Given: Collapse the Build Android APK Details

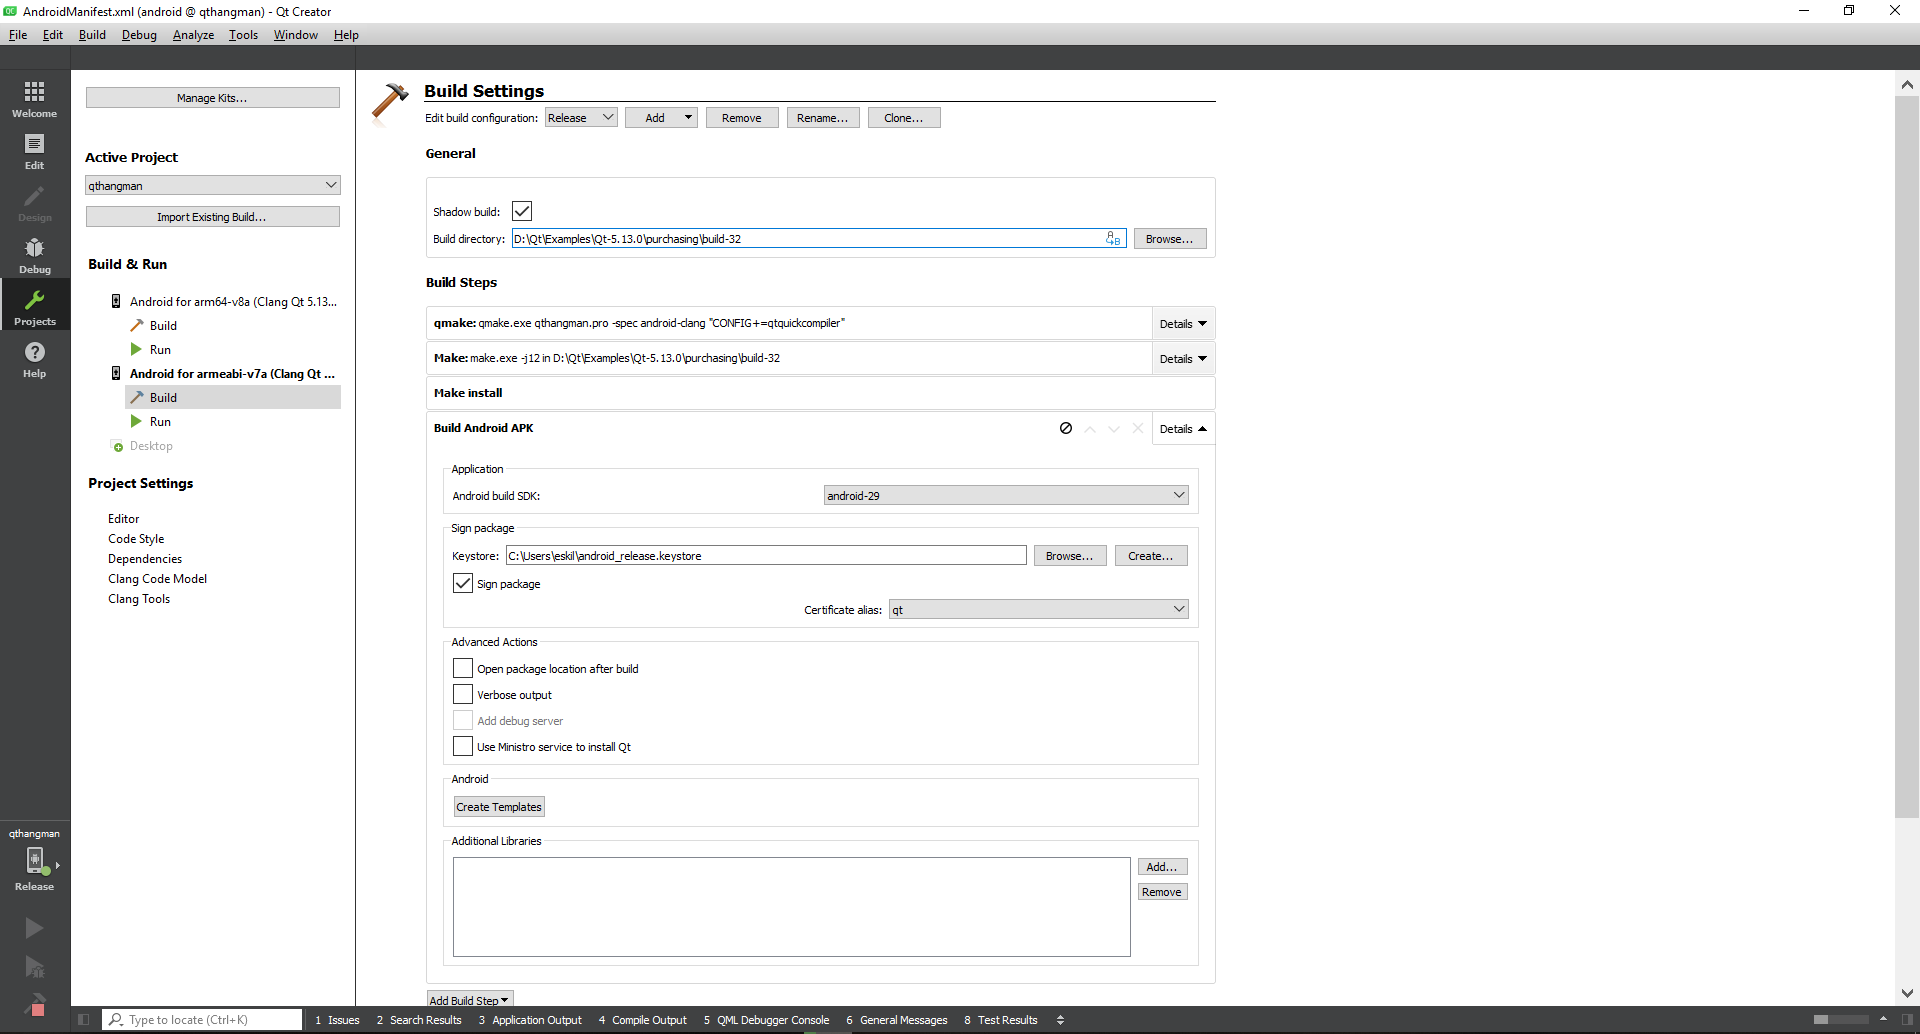Looking at the screenshot, I should click(x=1183, y=428).
